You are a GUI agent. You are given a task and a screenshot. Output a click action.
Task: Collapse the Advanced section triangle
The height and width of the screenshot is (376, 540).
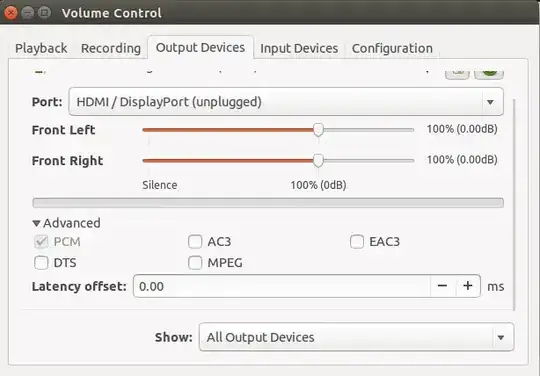coord(36,223)
